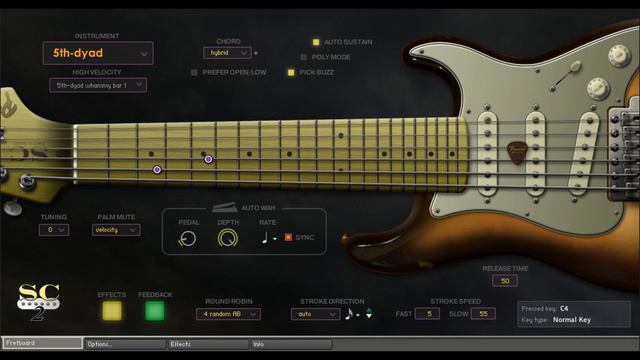640x360 pixels.
Task: Toggle the Prefer Open/Low checkbox
Action: 194,73
